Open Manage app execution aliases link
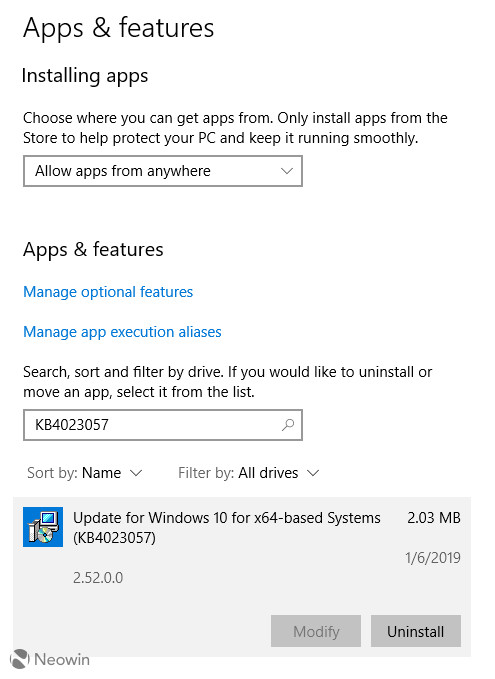Viewport: 495px width, 679px height. click(x=122, y=332)
